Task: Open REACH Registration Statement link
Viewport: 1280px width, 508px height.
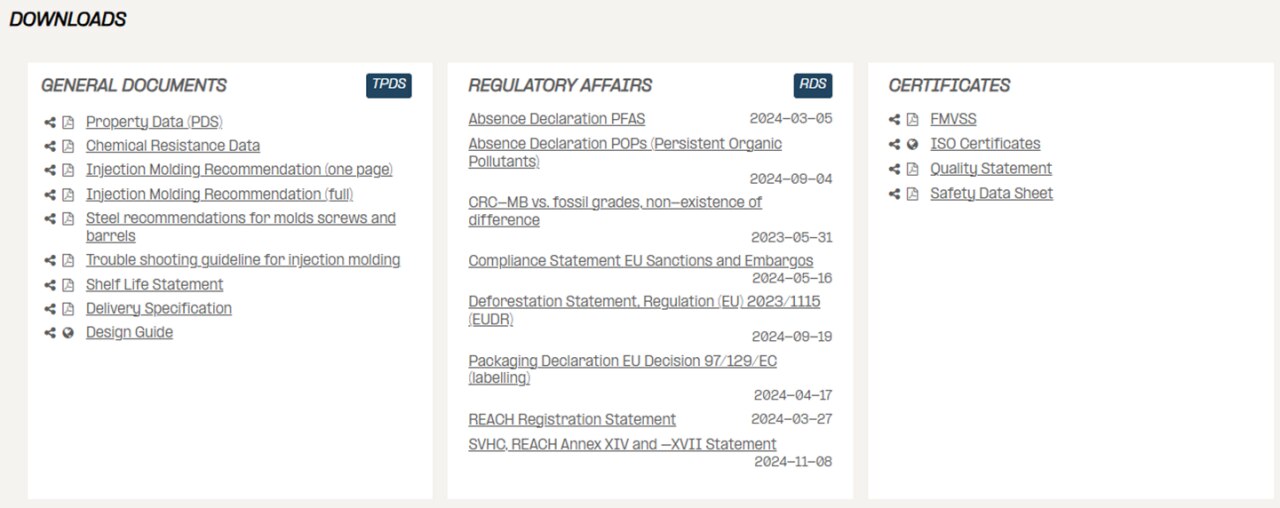Action: coord(572,420)
